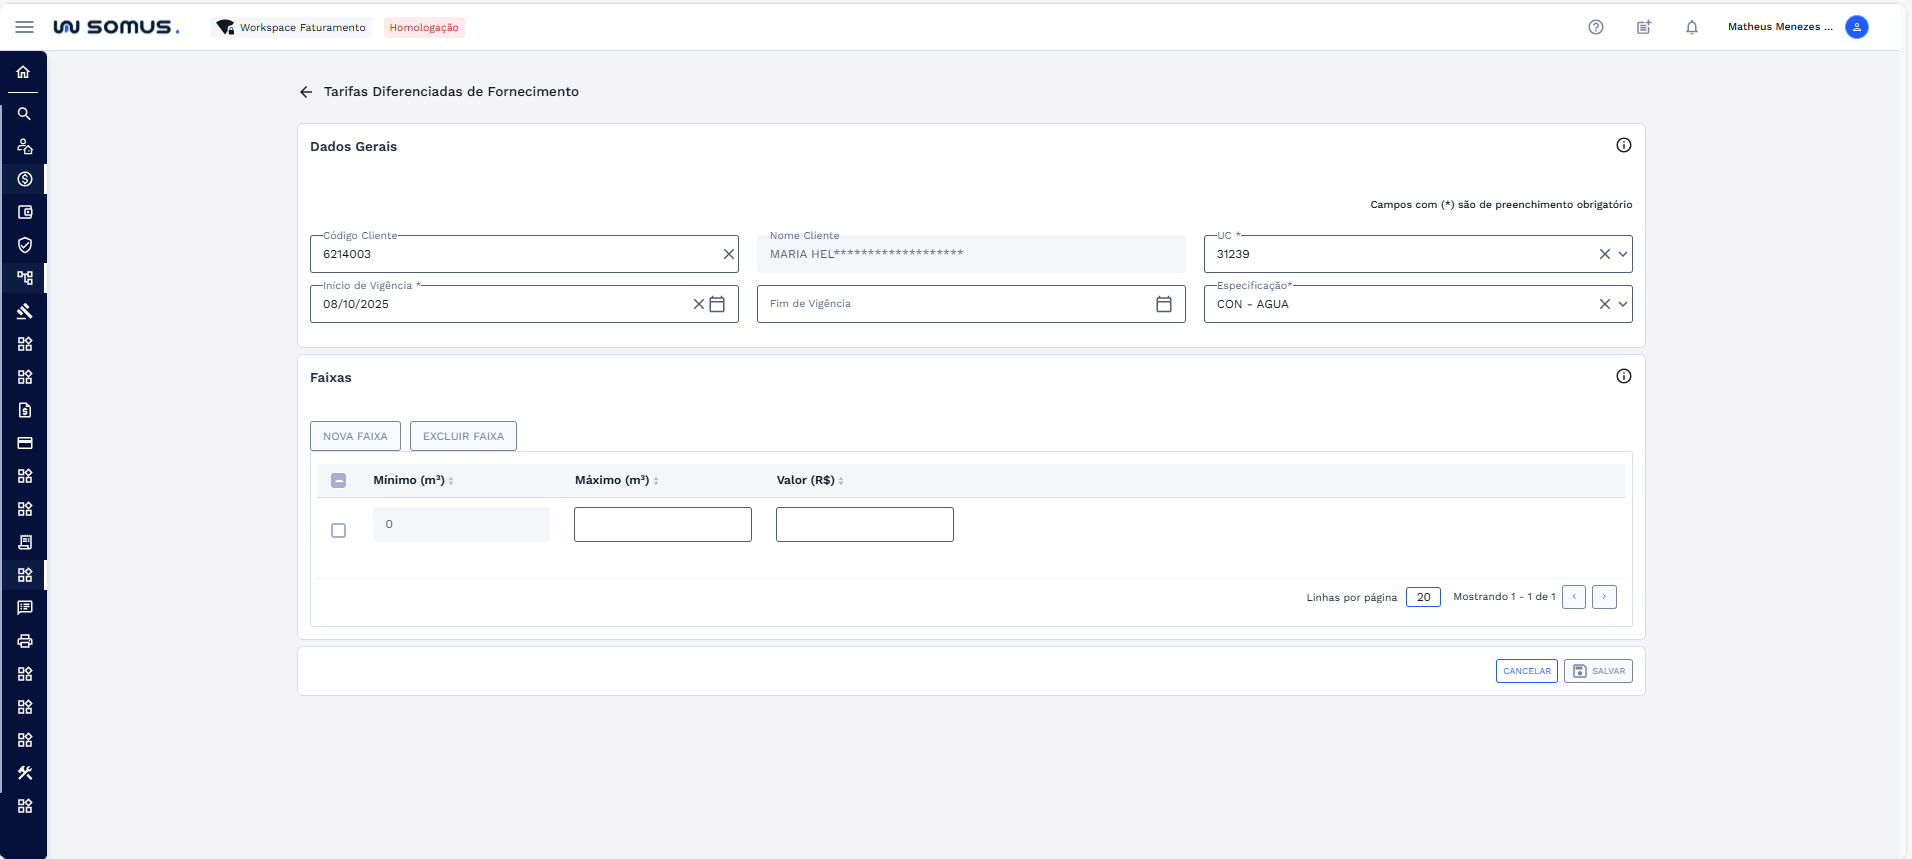Click the help question mark icon
The image size is (1912, 859).
pyautogui.click(x=1595, y=27)
